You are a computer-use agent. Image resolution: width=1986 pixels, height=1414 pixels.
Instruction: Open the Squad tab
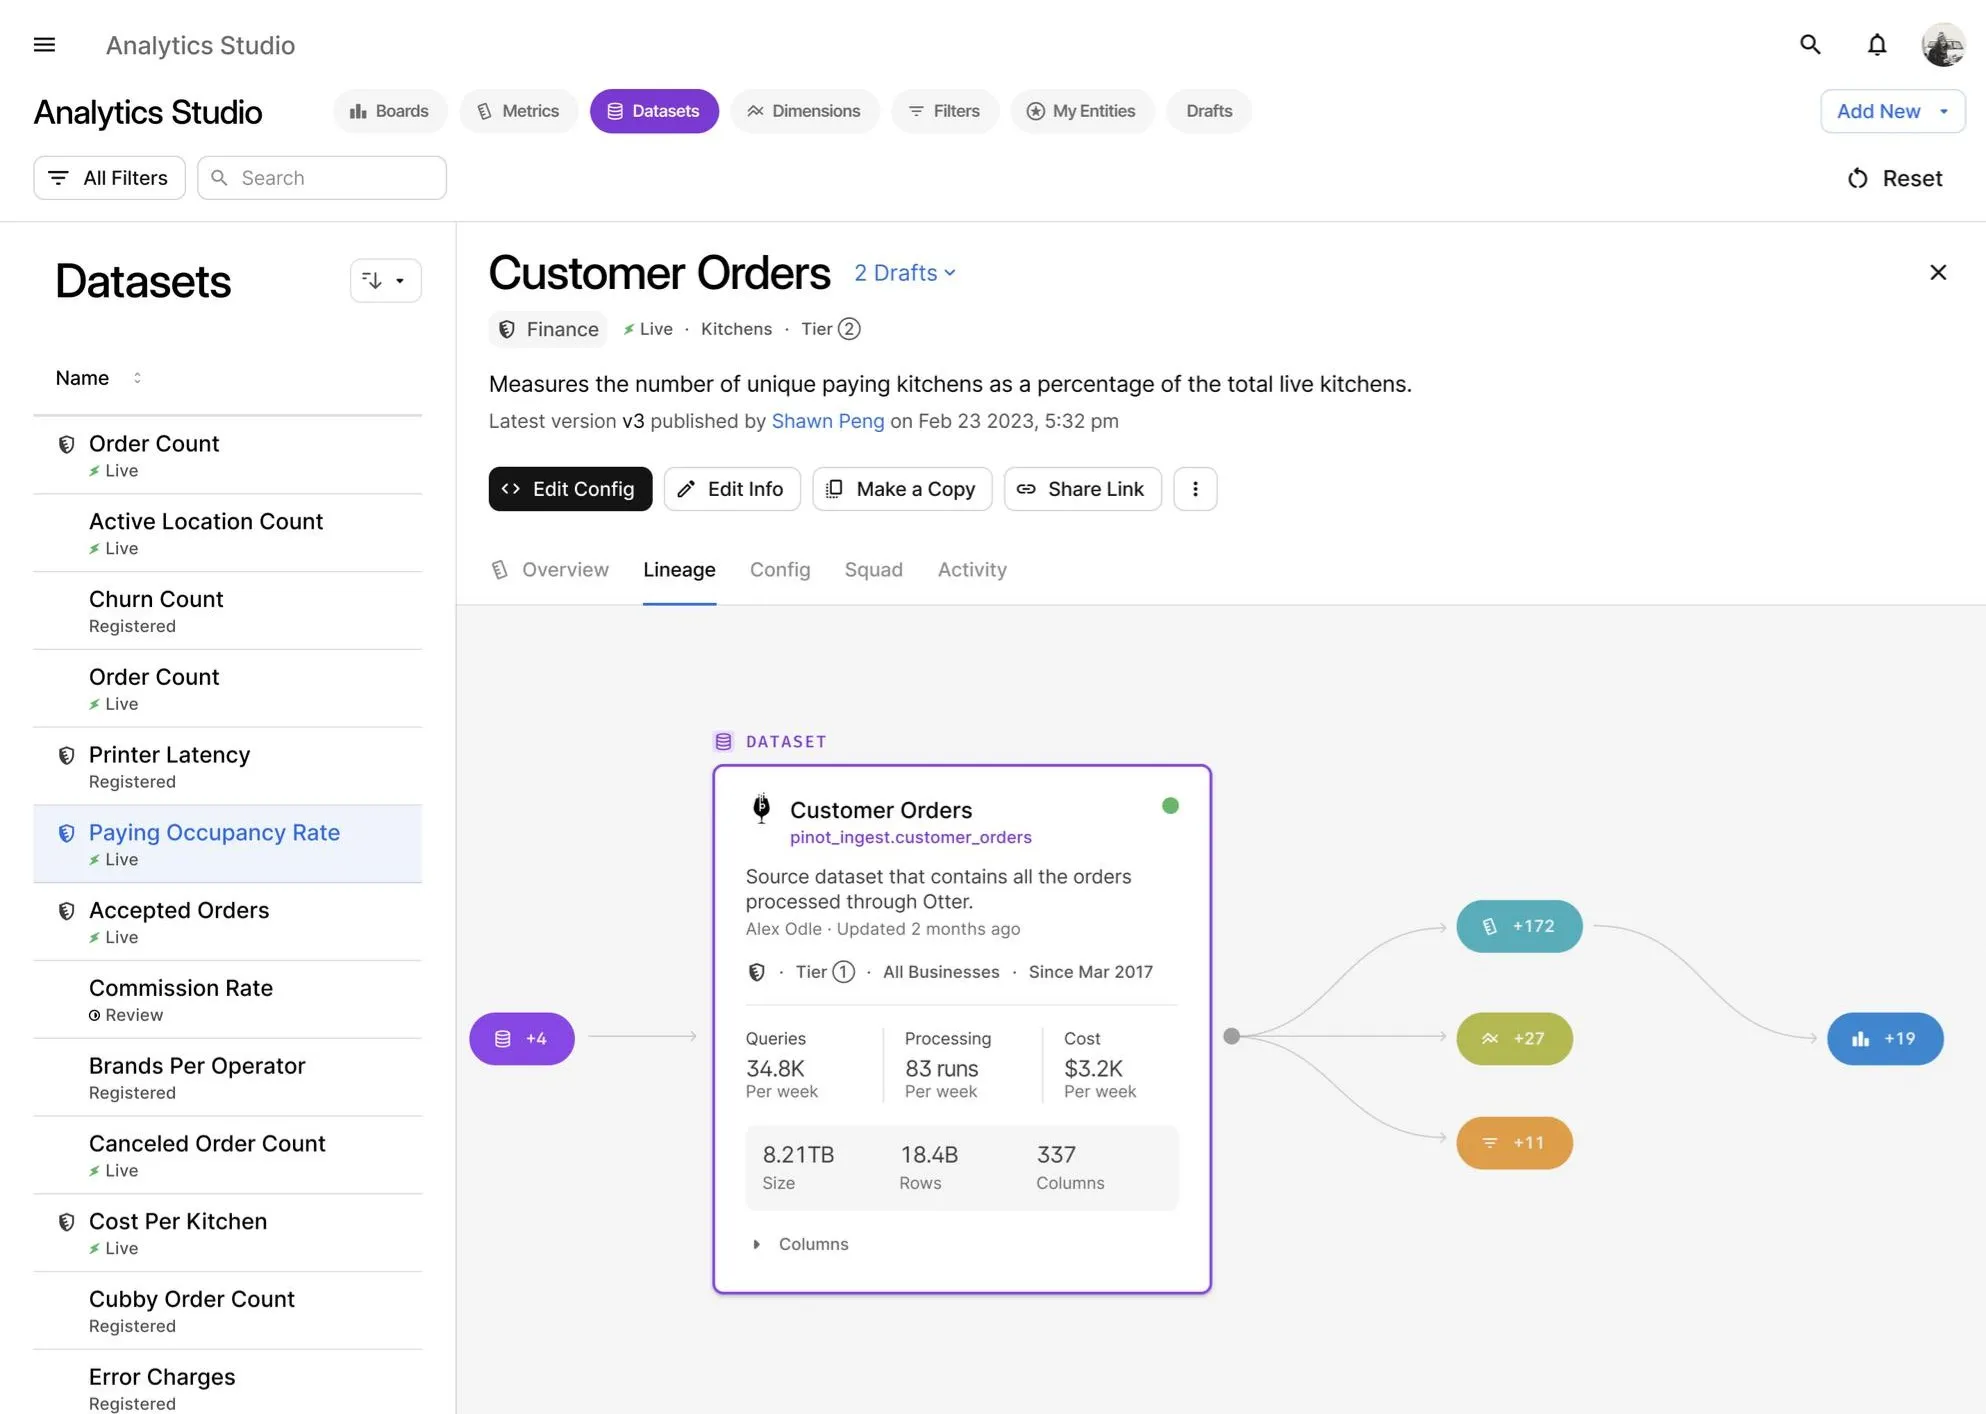tap(873, 570)
